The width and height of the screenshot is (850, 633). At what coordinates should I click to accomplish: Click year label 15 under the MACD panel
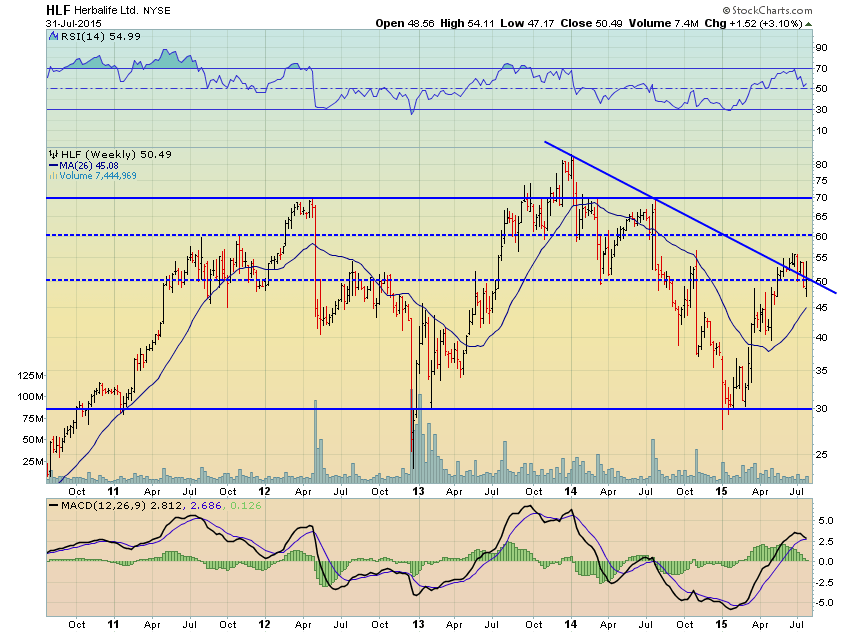tap(721, 624)
